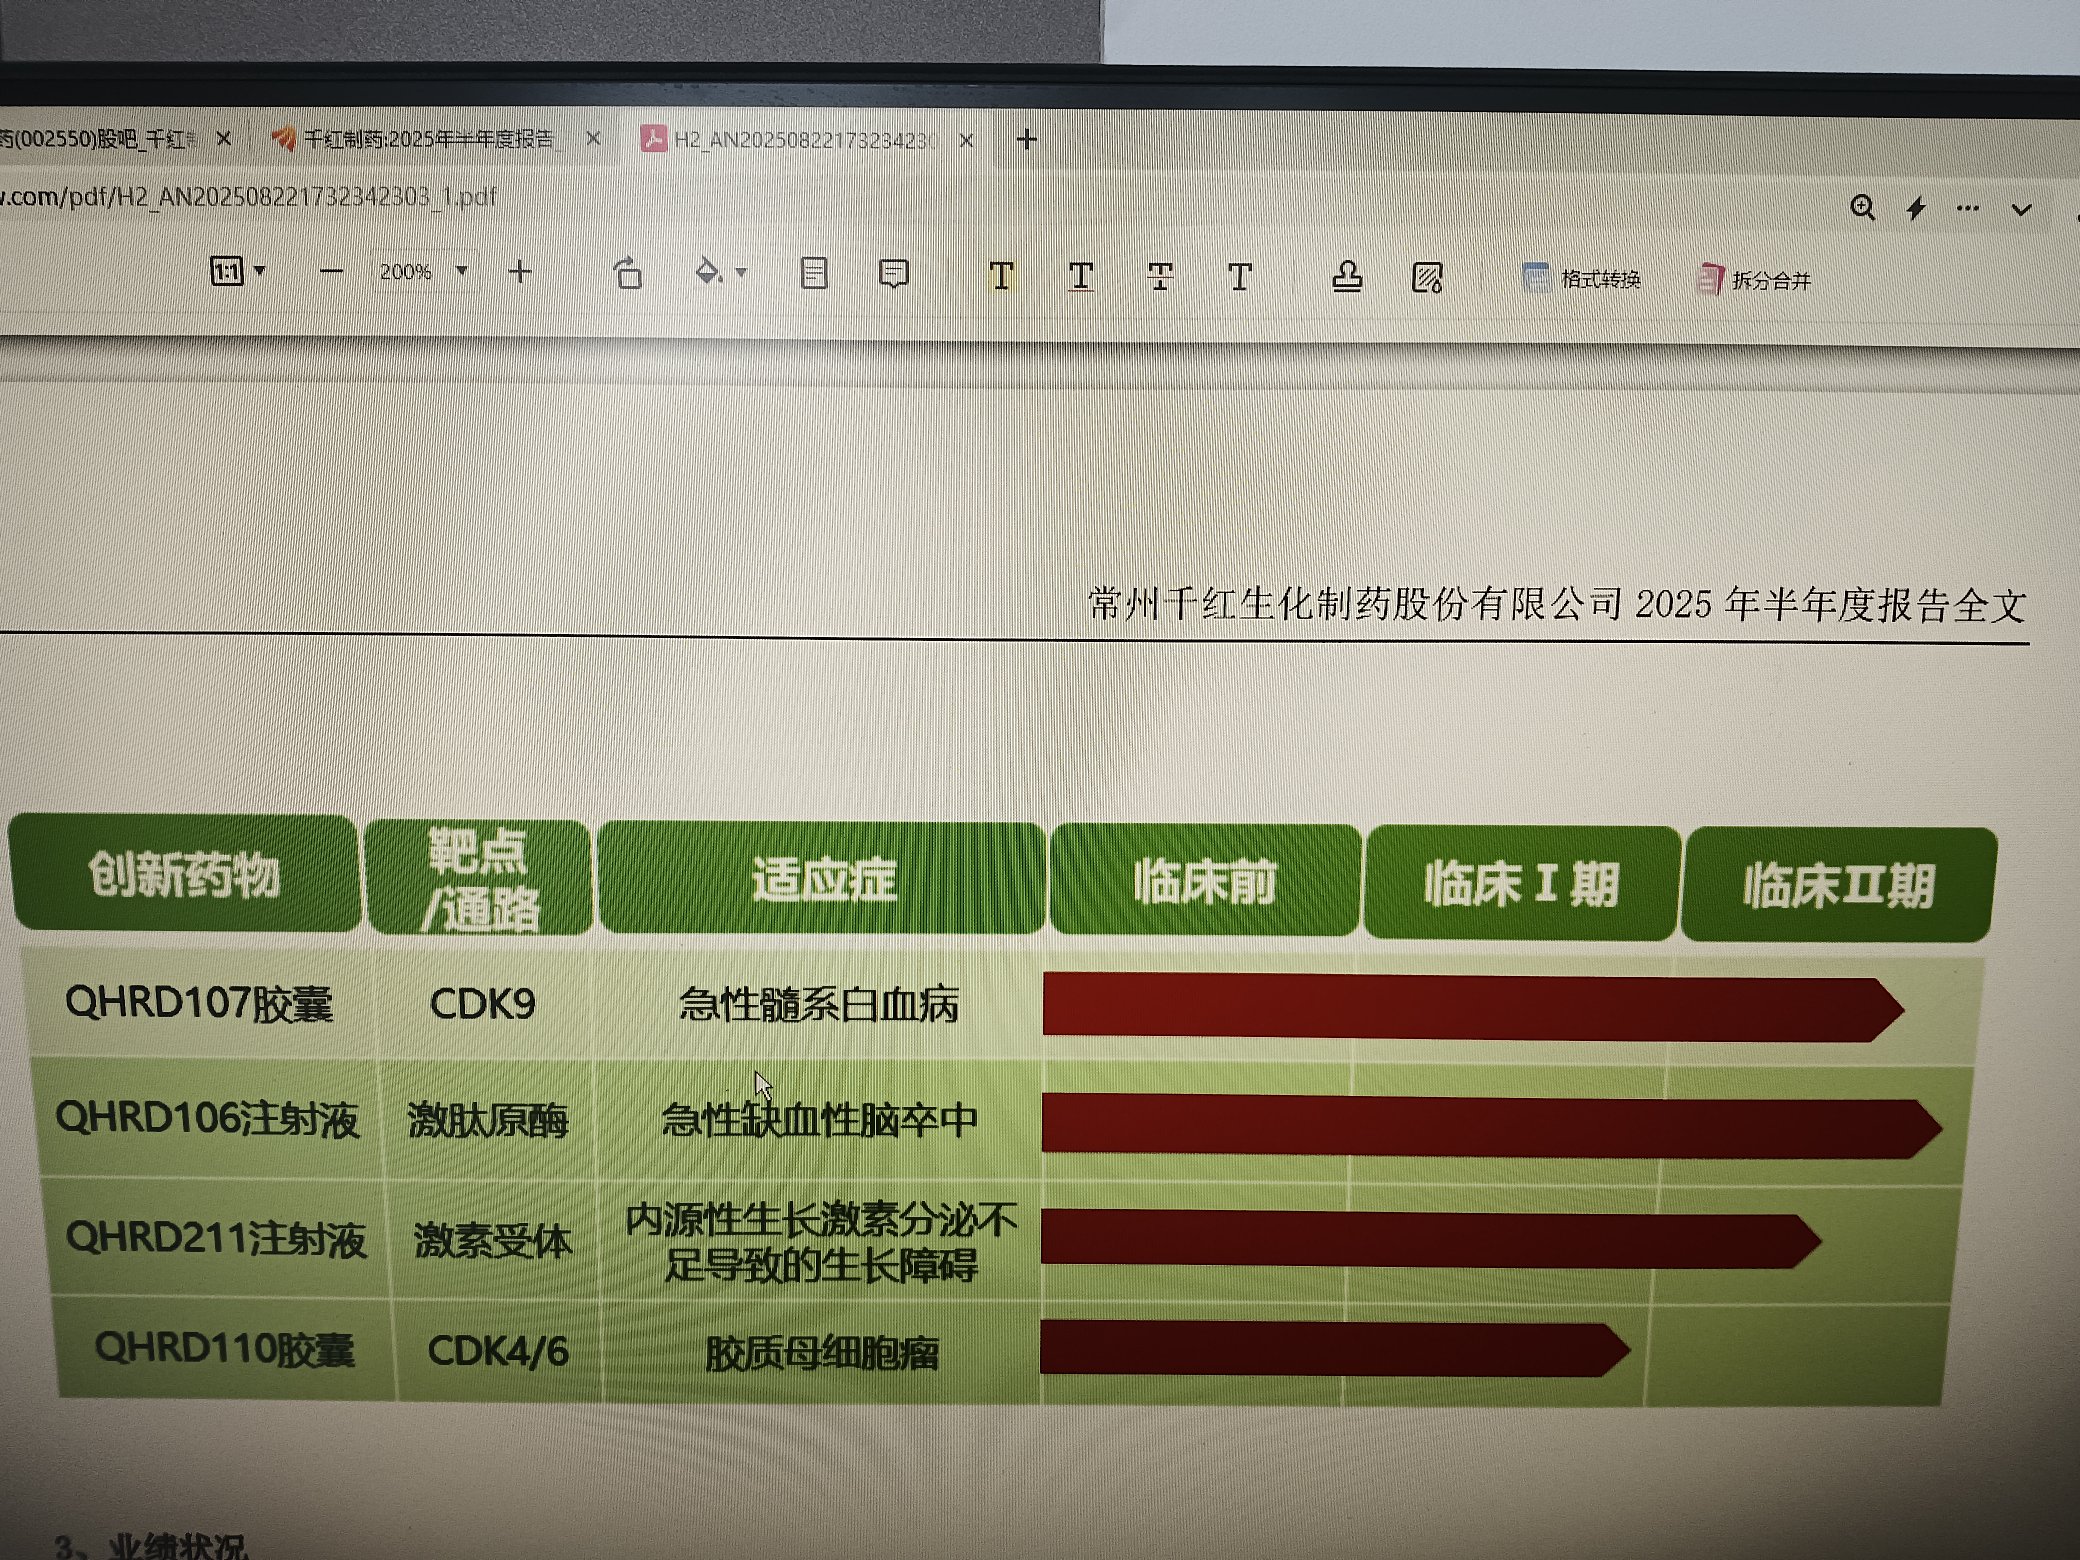
Task: Click the QHRD107胶囊 table cell
Action: point(198,1003)
